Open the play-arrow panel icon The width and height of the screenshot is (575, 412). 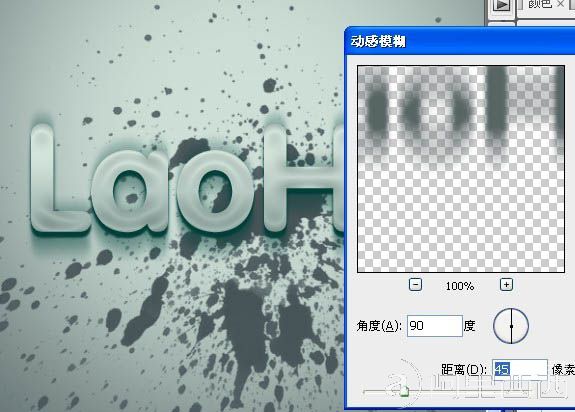click(502, 5)
